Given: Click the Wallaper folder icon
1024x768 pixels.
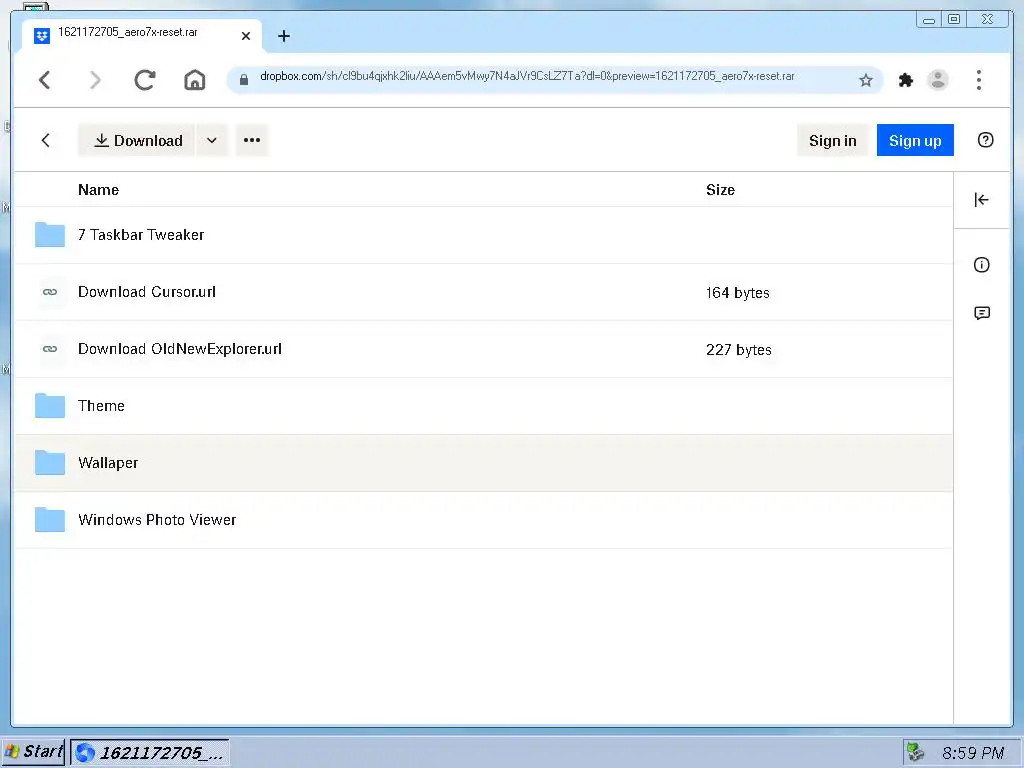Looking at the screenshot, I should 50,462.
